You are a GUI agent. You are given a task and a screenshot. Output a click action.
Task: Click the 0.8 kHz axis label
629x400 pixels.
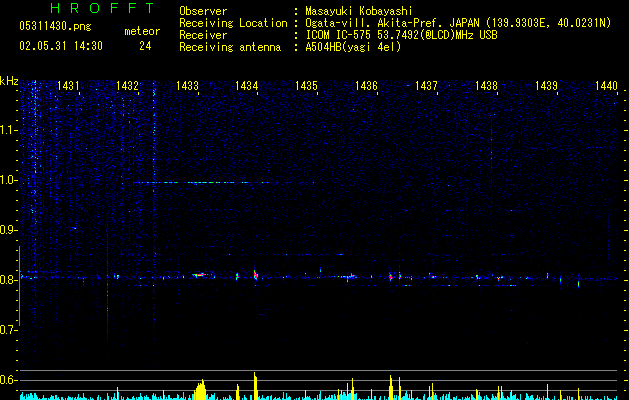pos(8,280)
